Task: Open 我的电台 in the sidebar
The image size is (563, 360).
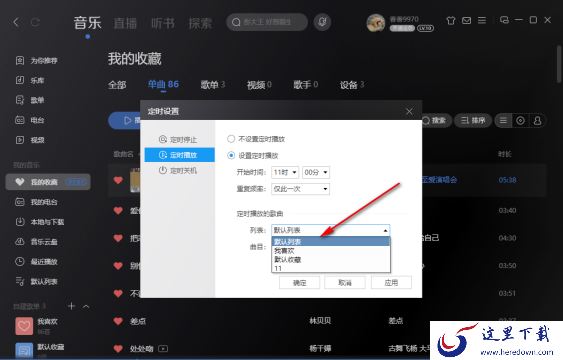Action: [36, 202]
